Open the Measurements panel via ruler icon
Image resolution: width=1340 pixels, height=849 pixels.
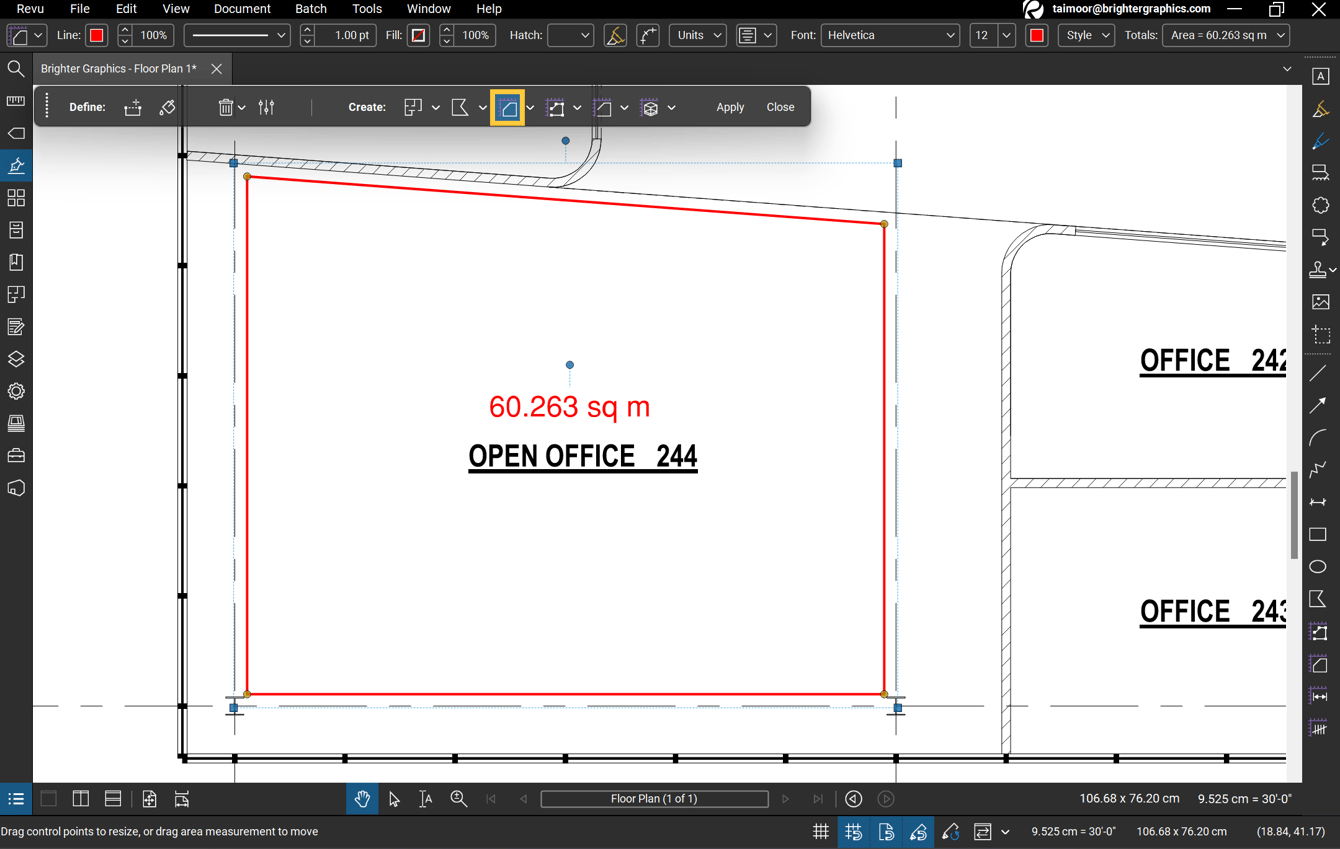coord(15,100)
